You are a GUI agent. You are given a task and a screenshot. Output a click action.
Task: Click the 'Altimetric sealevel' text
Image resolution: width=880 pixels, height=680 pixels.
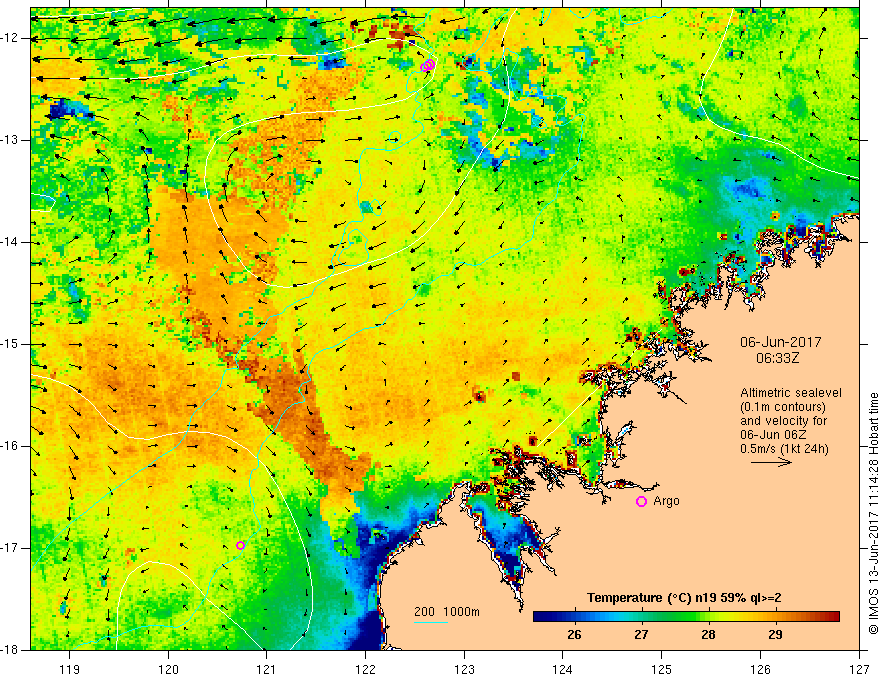tap(791, 393)
